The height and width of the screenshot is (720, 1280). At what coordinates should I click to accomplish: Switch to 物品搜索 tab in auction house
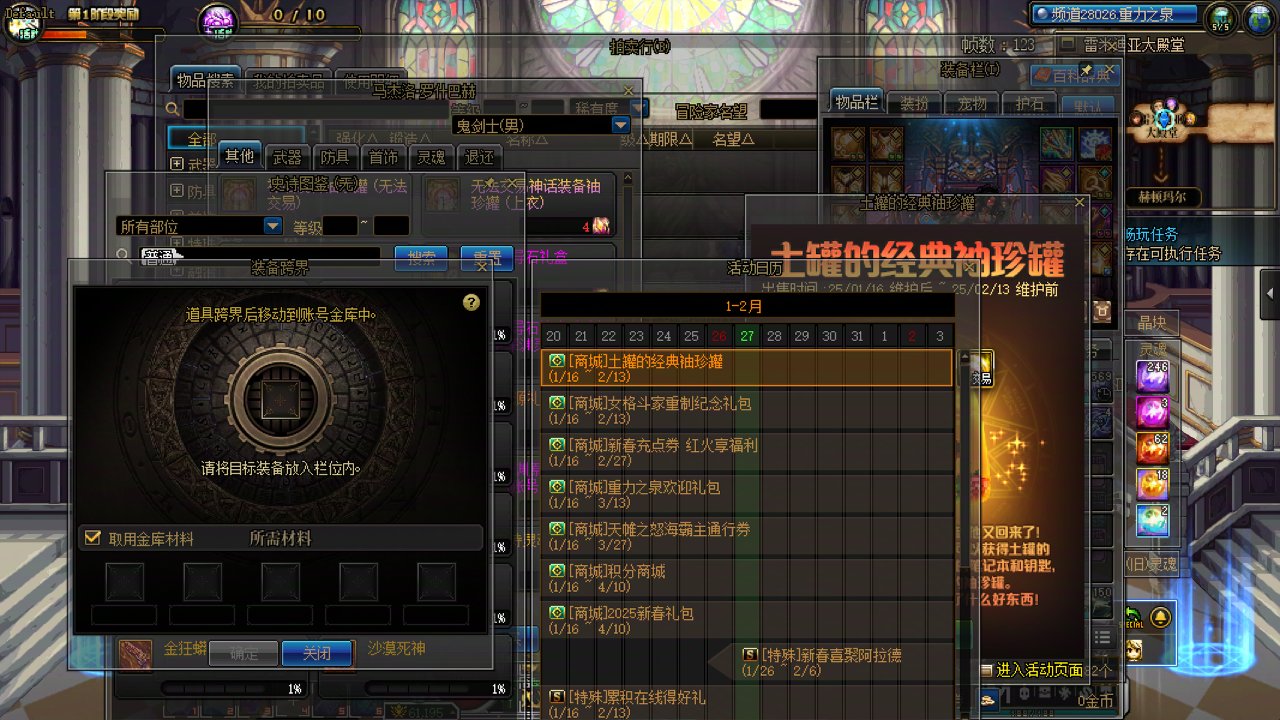click(205, 81)
